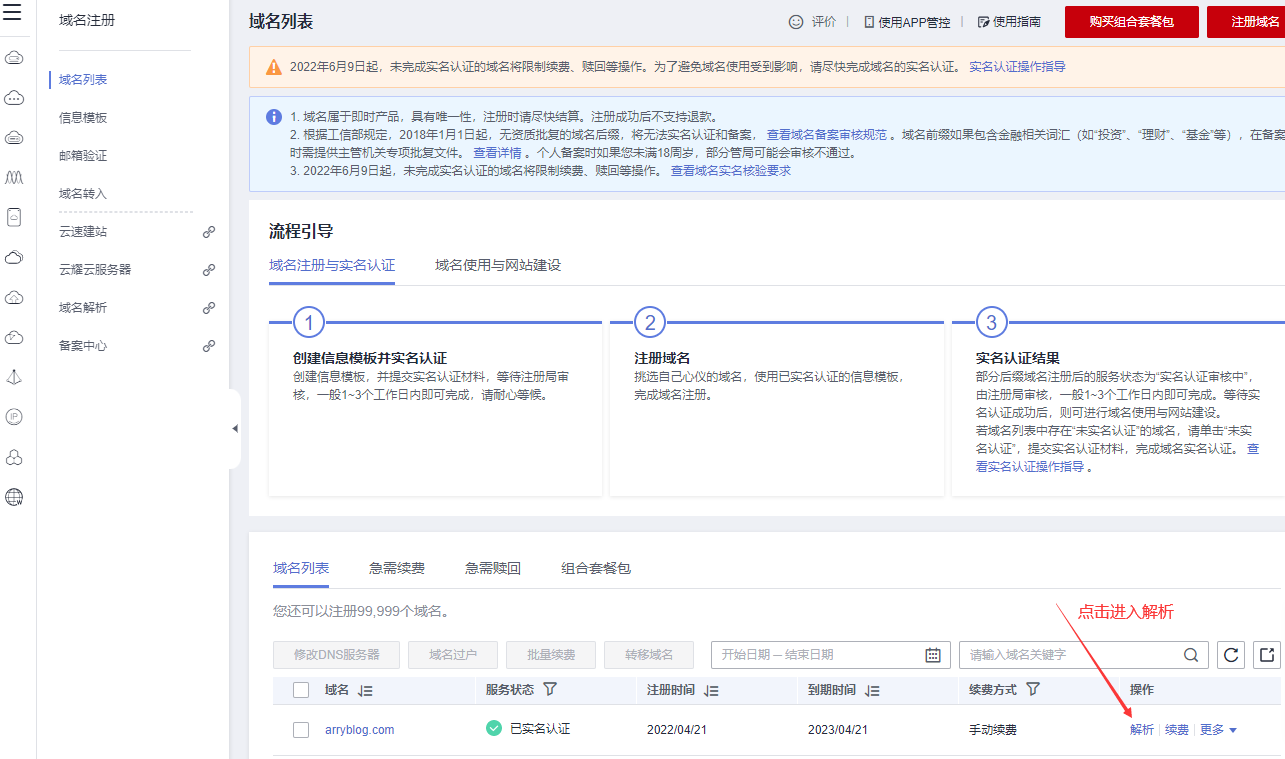
Task: Click the export list icon button
Action: coord(1266,655)
